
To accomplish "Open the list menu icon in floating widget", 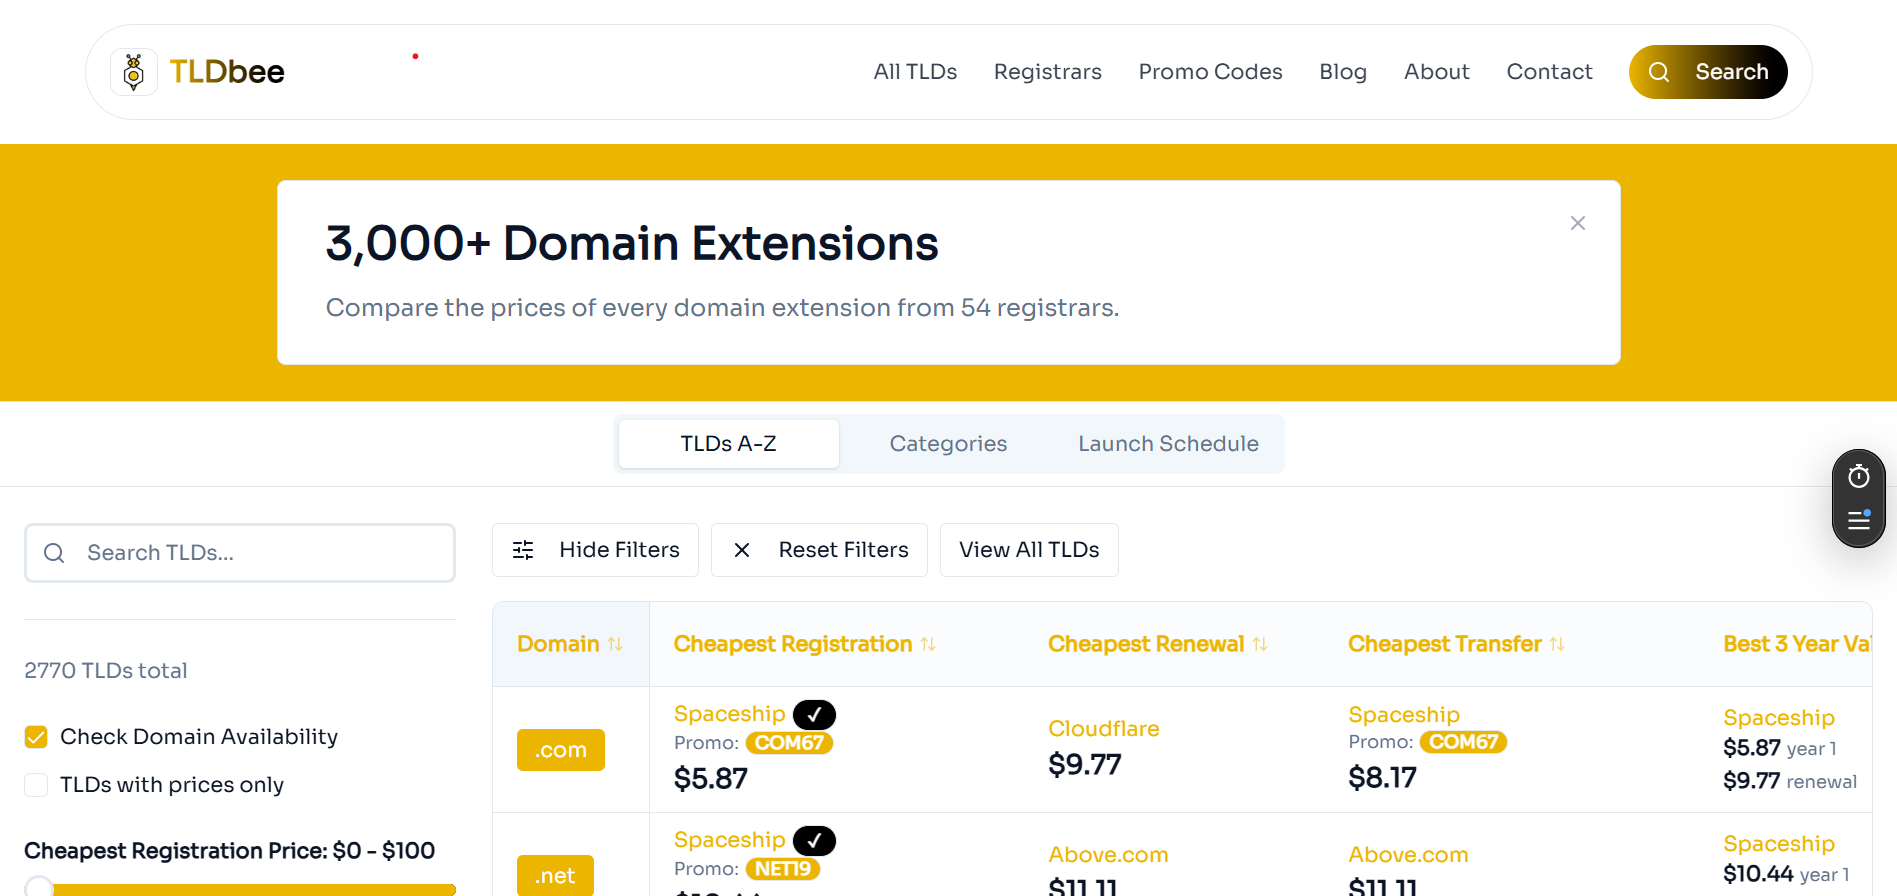I will click(1858, 520).
